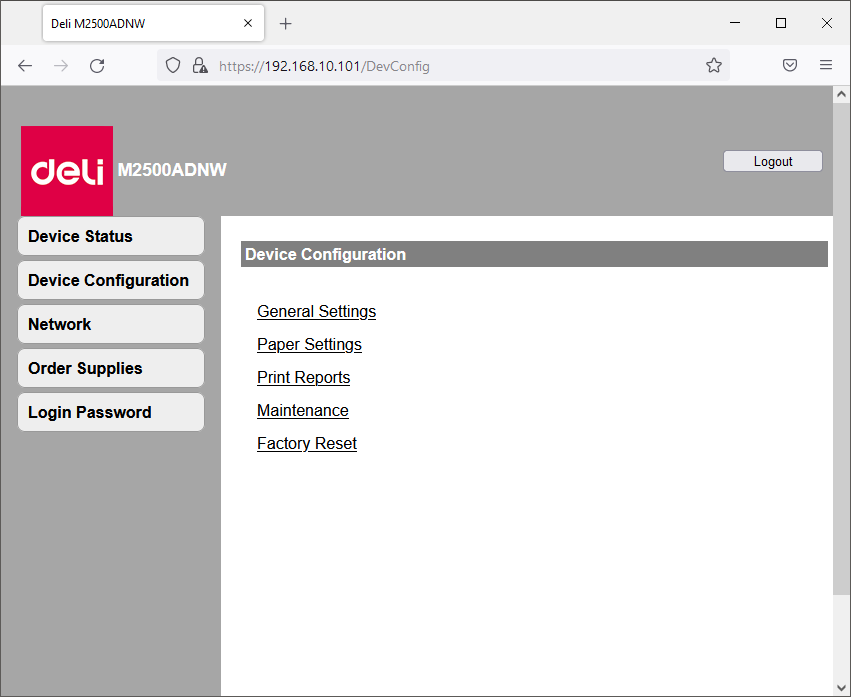851x697 pixels.
Task: Open the General Settings link
Action: pos(316,311)
